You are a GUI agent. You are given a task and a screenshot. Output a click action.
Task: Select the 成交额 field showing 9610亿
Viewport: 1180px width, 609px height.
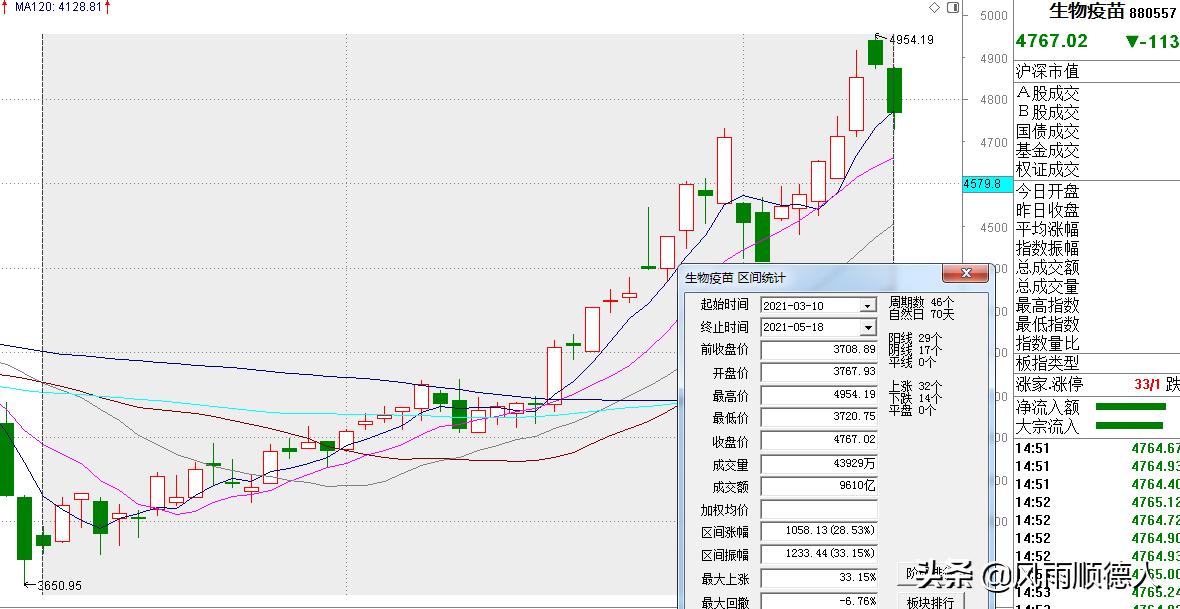pyautogui.click(x=819, y=486)
